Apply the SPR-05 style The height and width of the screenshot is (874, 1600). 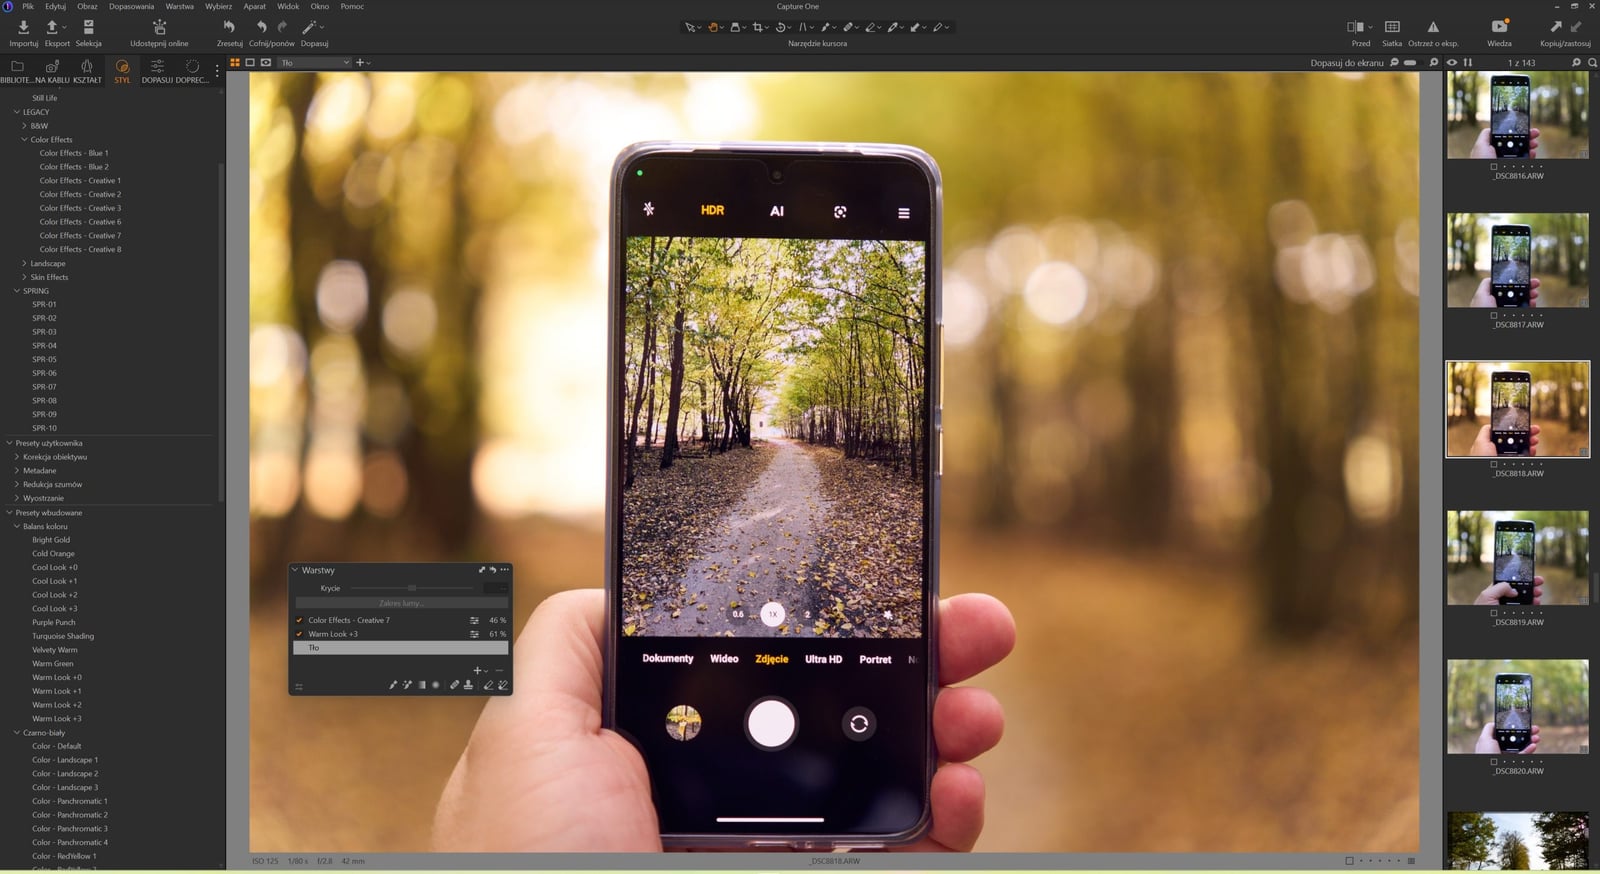tap(44, 359)
